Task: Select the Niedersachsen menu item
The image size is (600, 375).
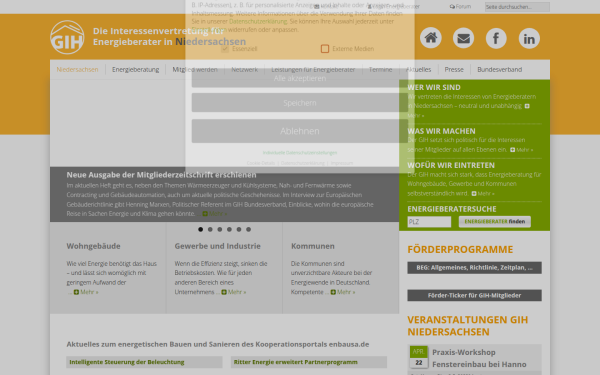Action: coord(77,69)
